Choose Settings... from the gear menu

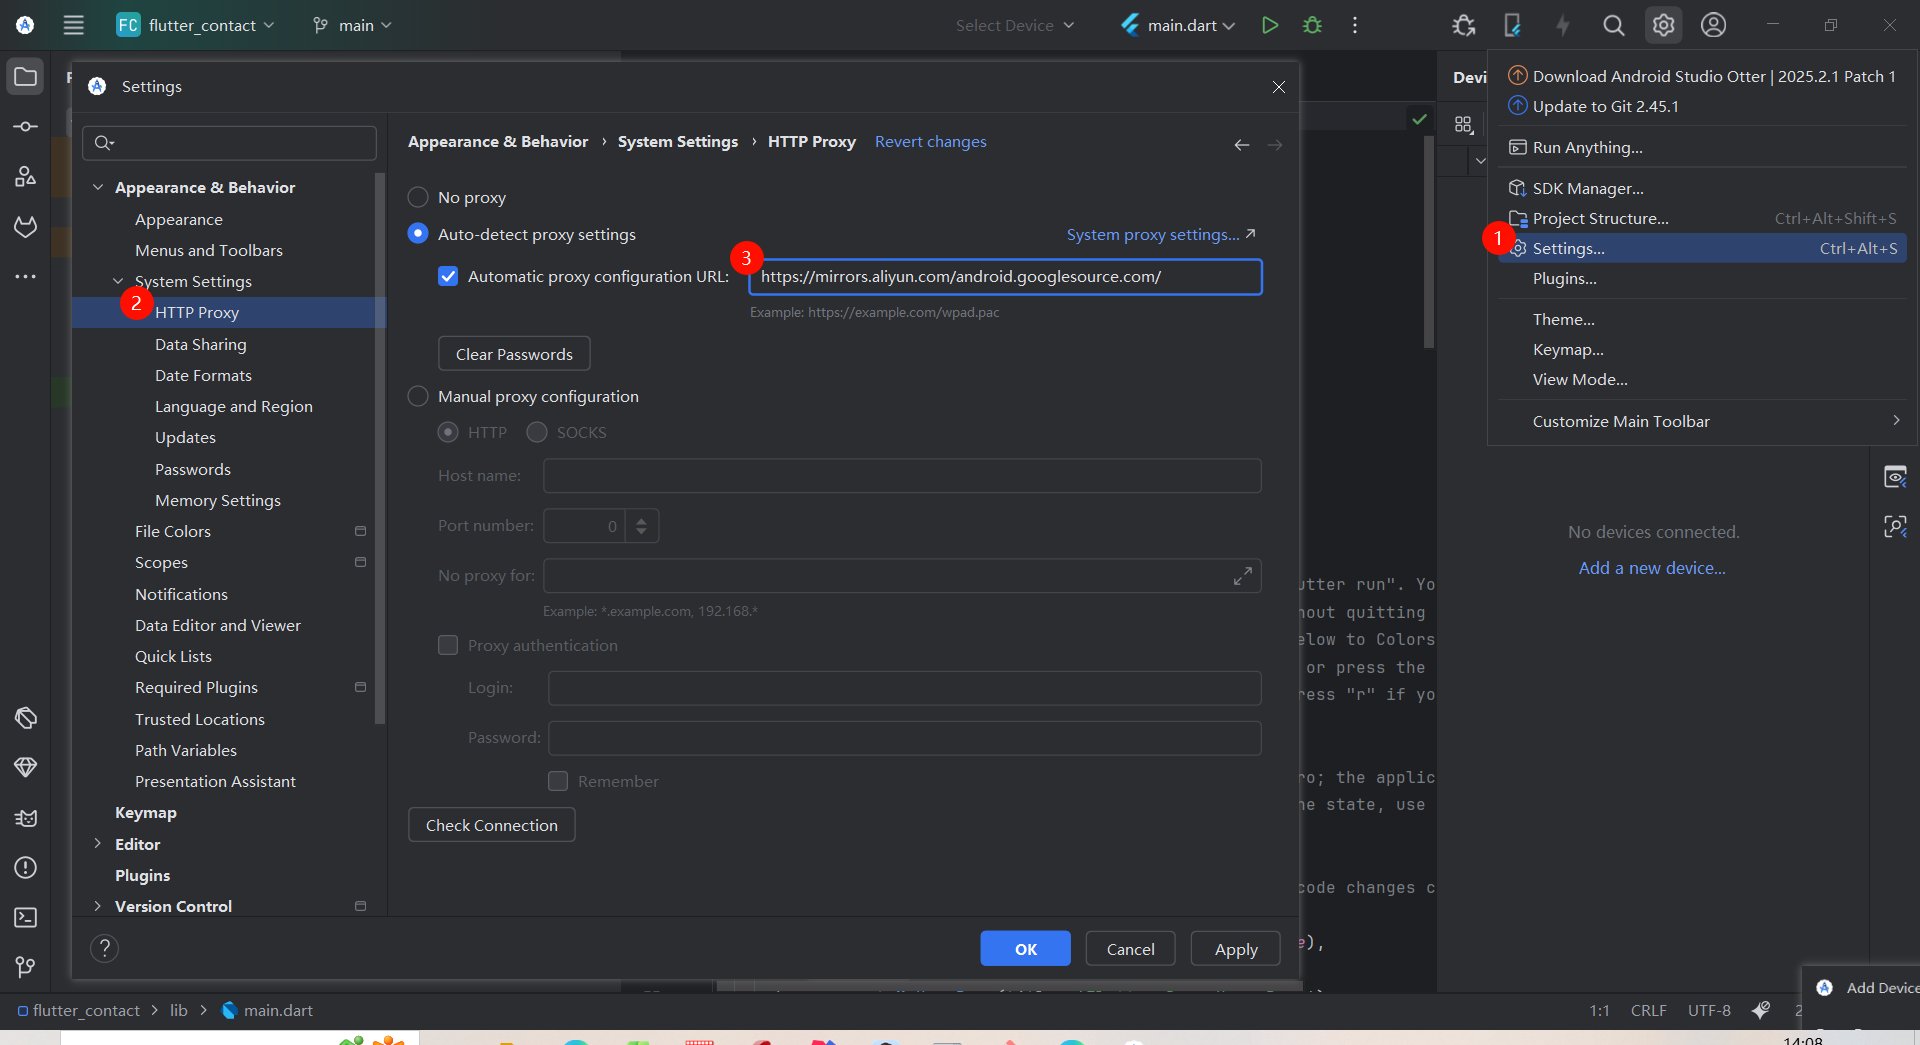(1702, 248)
